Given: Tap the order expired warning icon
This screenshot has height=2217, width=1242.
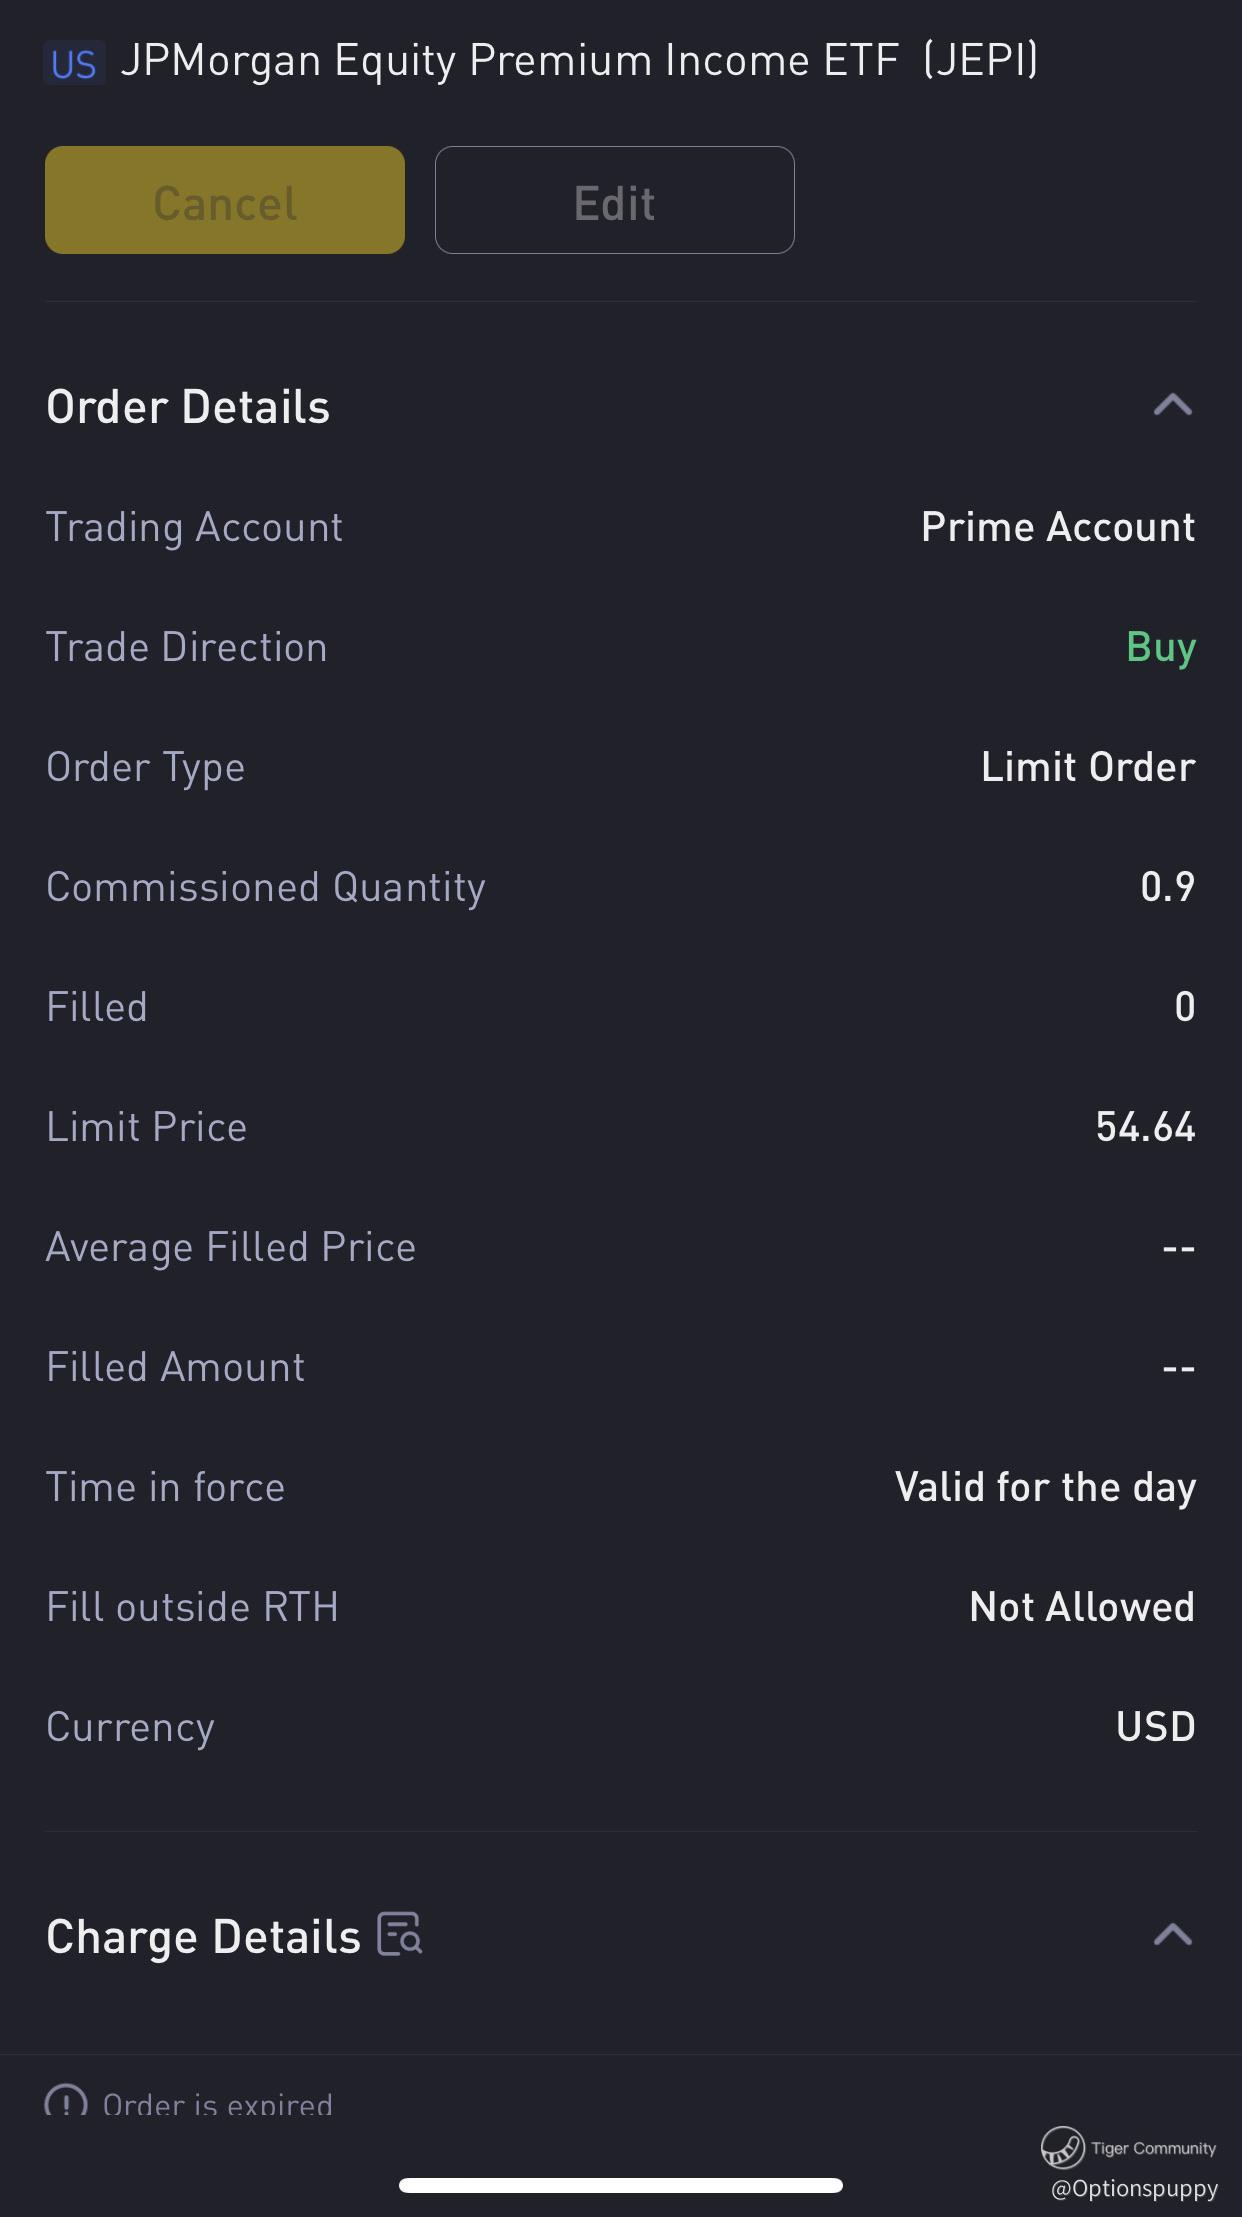Looking at the screenshot, I should click(66, 2101).
